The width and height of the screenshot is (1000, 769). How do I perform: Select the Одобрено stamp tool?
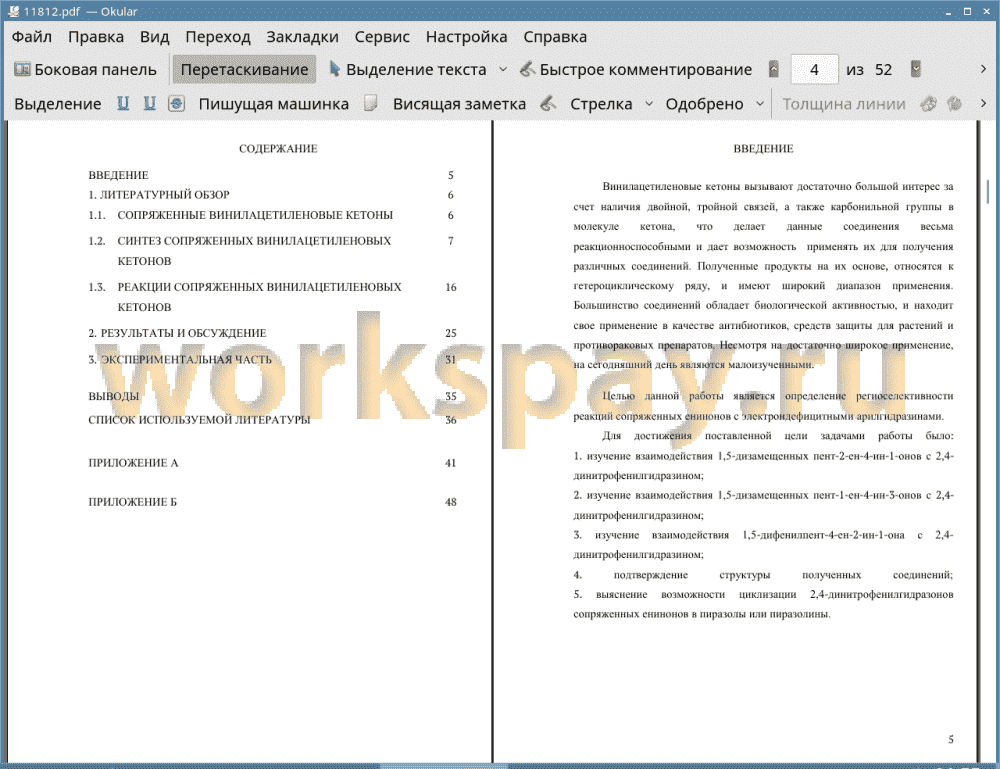[704, 104]
